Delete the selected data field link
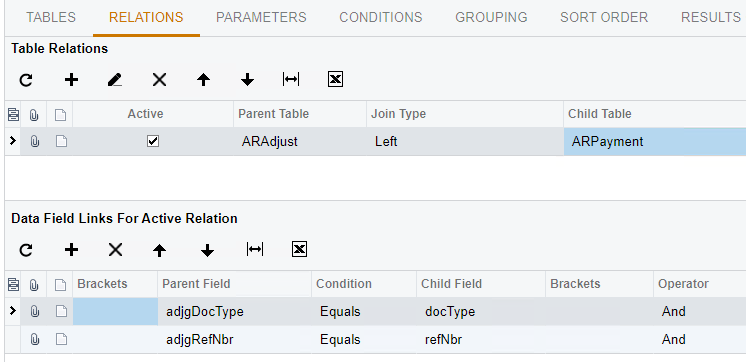This screenshot has height=362, width=746. 116,250
